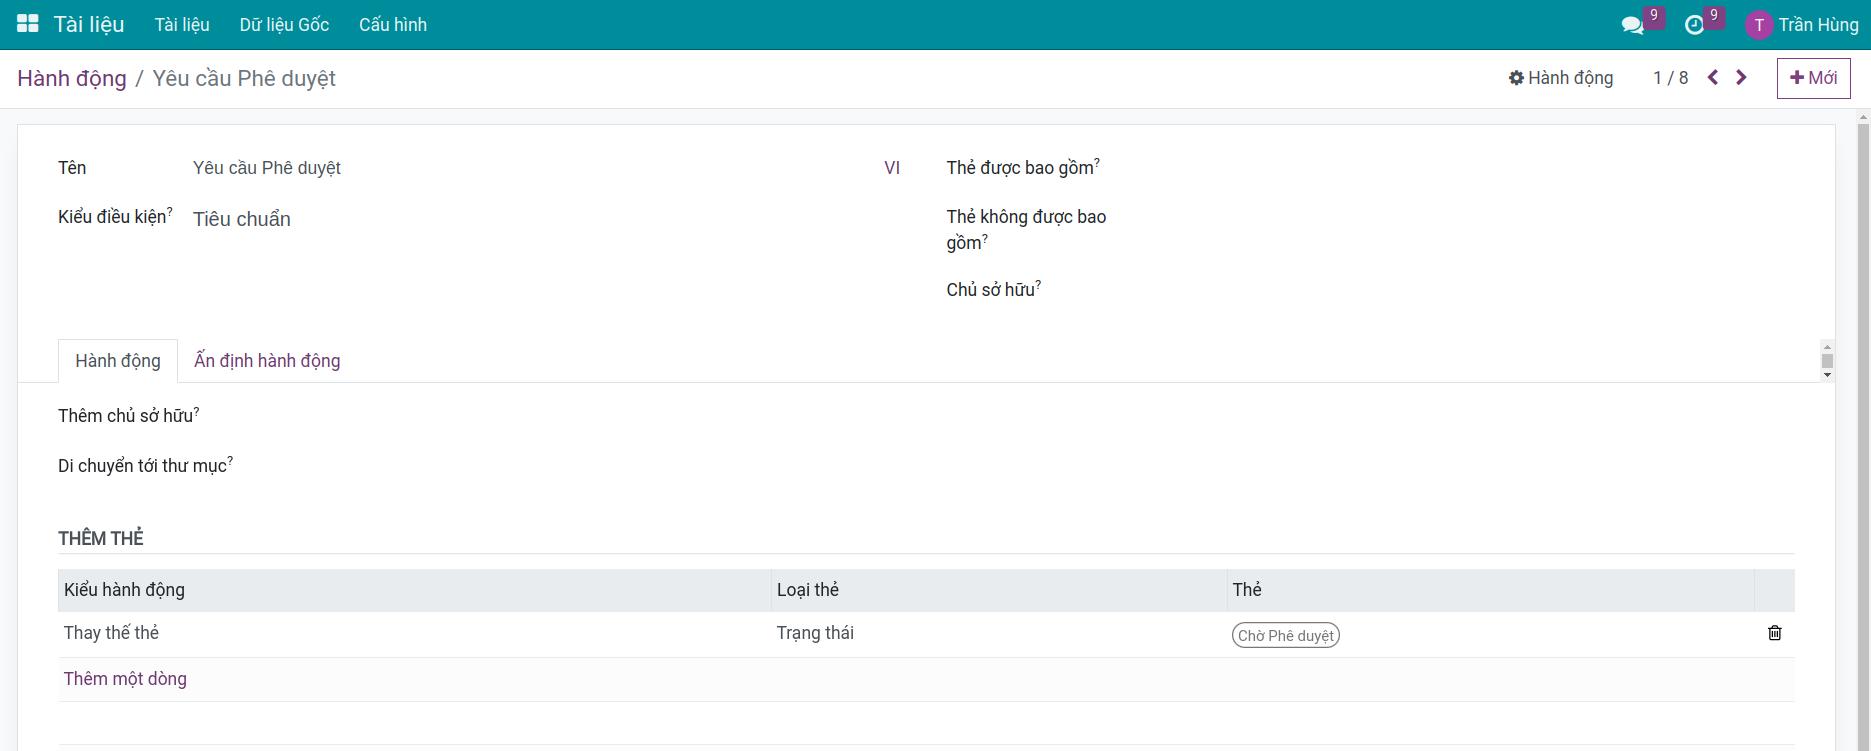The width and height of the screenshot is (1871, 751).
Task: Open the apps grid home menu
Action: (28, 24)
